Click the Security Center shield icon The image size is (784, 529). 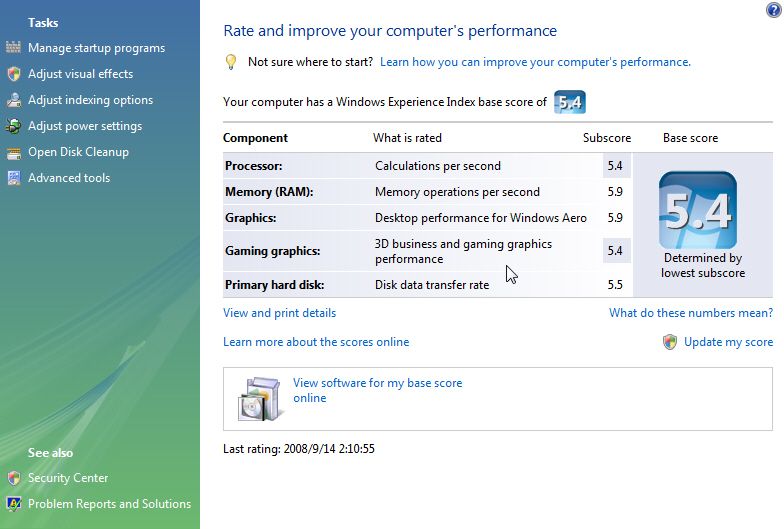(x=14, y=478)
